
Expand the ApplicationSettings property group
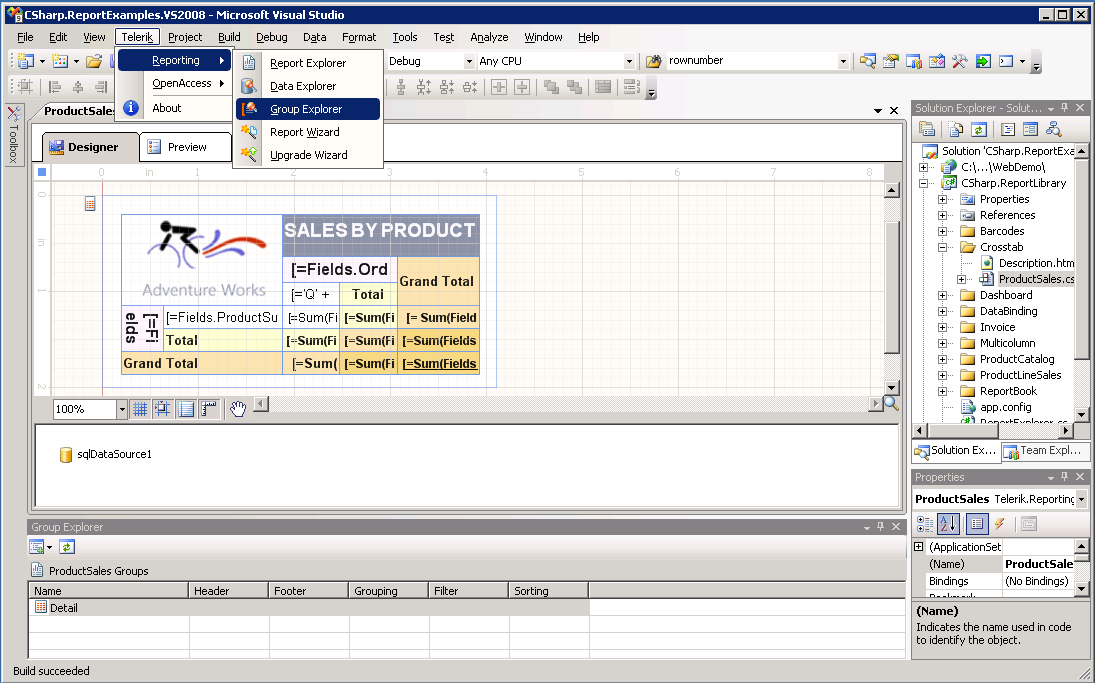pos(919,547)
